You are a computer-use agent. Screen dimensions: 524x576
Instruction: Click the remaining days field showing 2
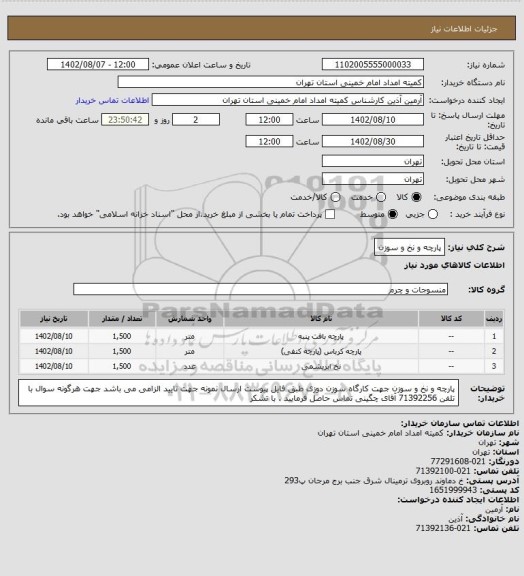(196, 120)
